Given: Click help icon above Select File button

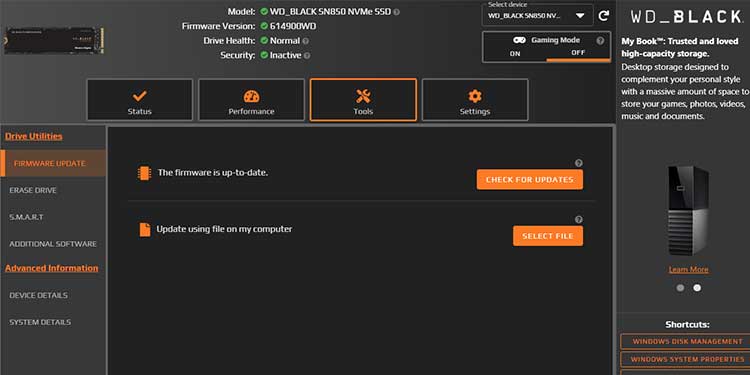Looking at the screenshot, I should tap(578, 220).
